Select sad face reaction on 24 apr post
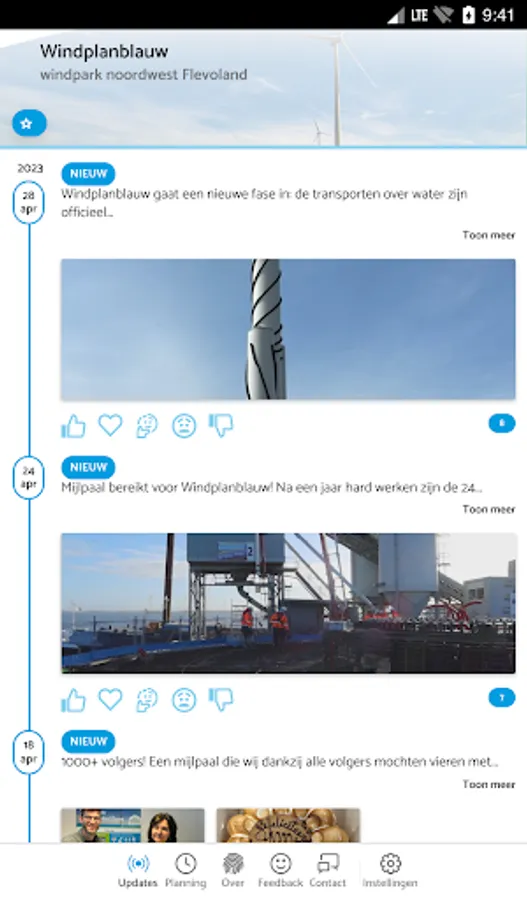 pos(184,700)
